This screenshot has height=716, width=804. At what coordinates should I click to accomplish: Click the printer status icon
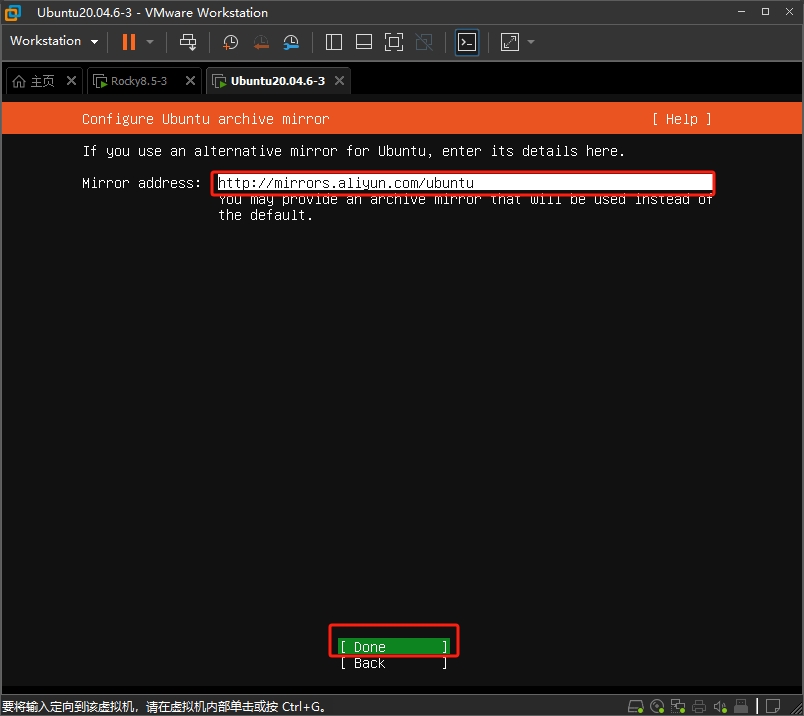(x=699, y=707)
